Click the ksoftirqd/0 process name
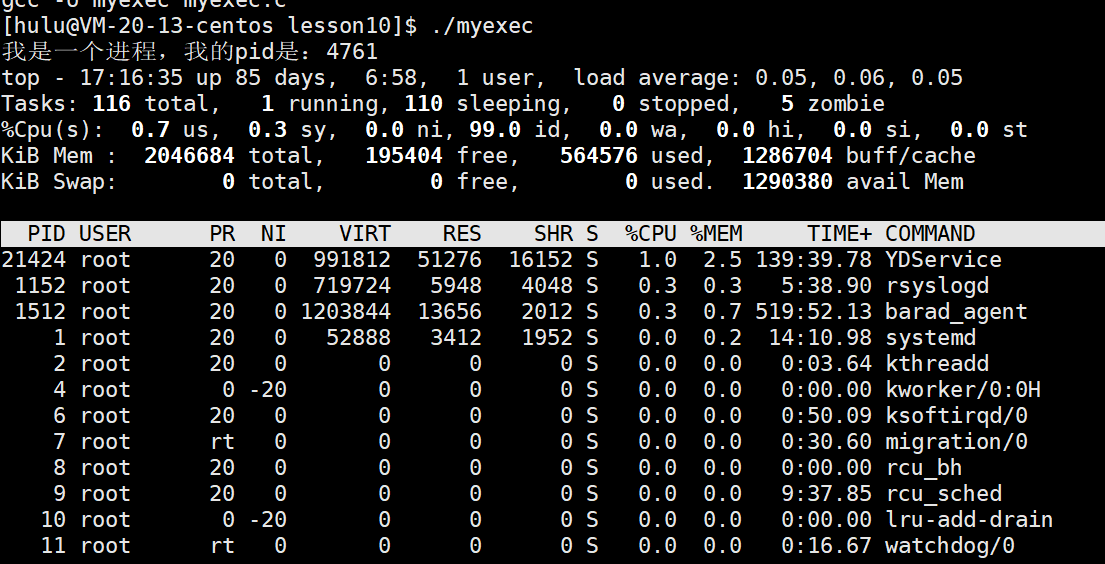 [956, 416]
